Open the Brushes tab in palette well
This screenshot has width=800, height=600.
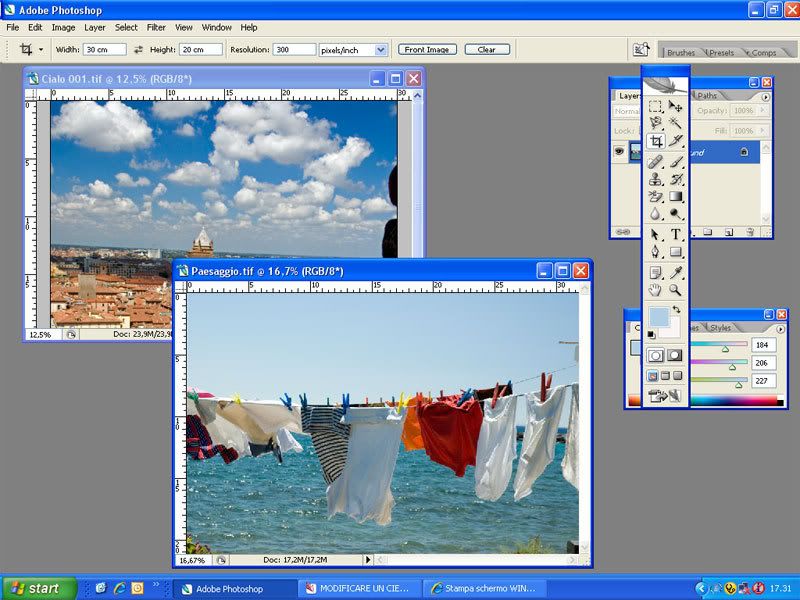tap(681, 53)
